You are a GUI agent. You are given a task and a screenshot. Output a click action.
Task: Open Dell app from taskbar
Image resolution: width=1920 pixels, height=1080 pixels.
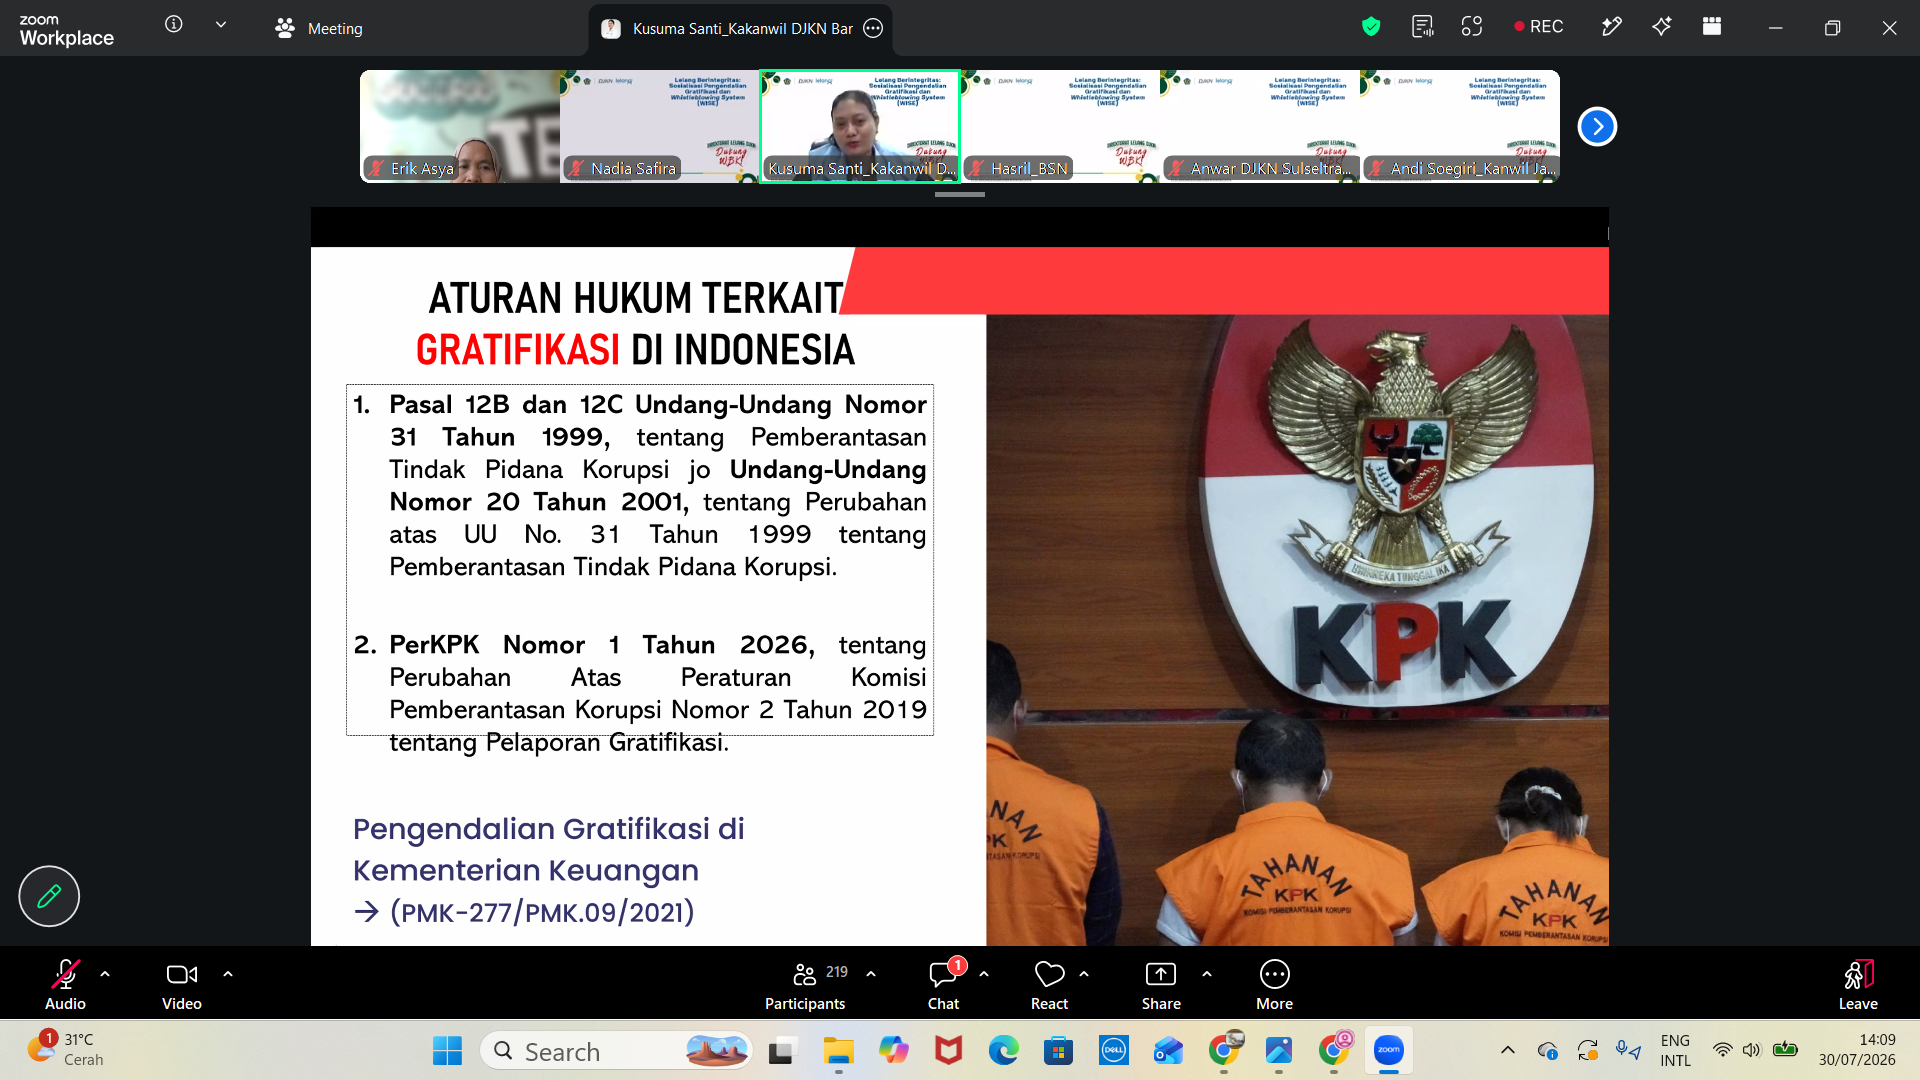pos(1114,1051)
